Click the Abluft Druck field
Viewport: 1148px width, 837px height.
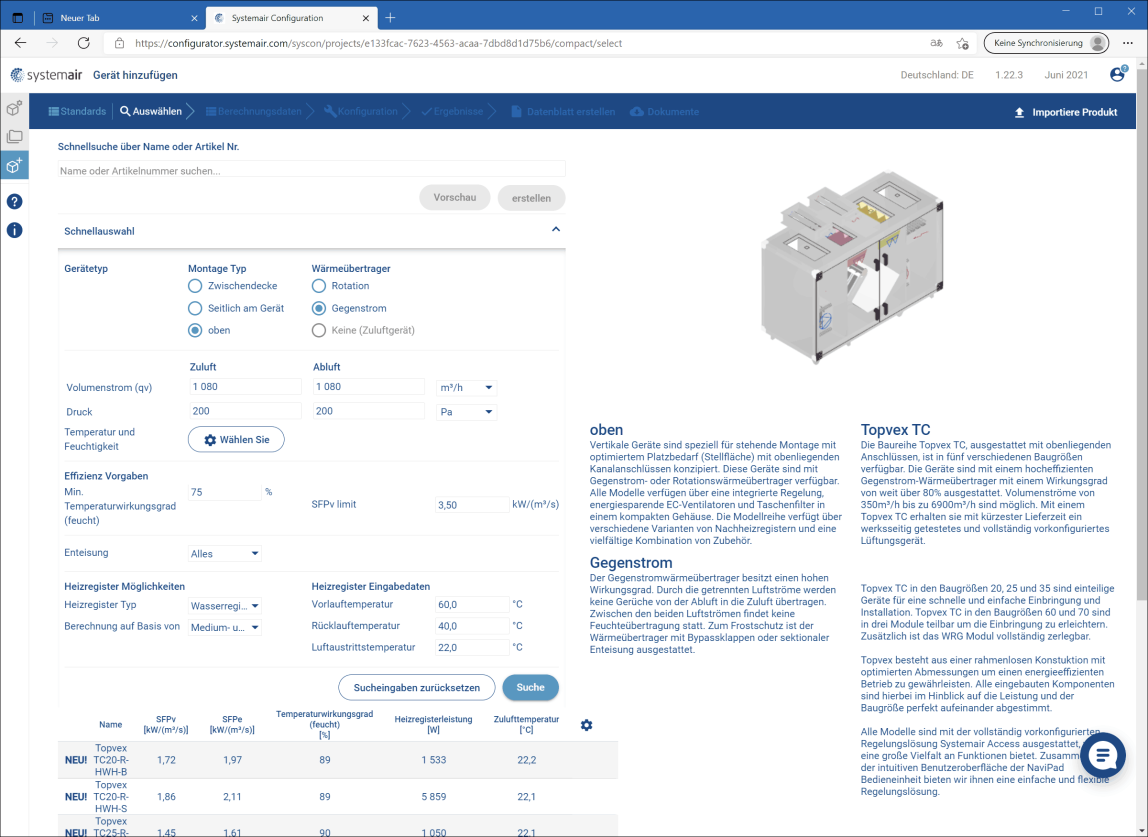click(369, 411)
